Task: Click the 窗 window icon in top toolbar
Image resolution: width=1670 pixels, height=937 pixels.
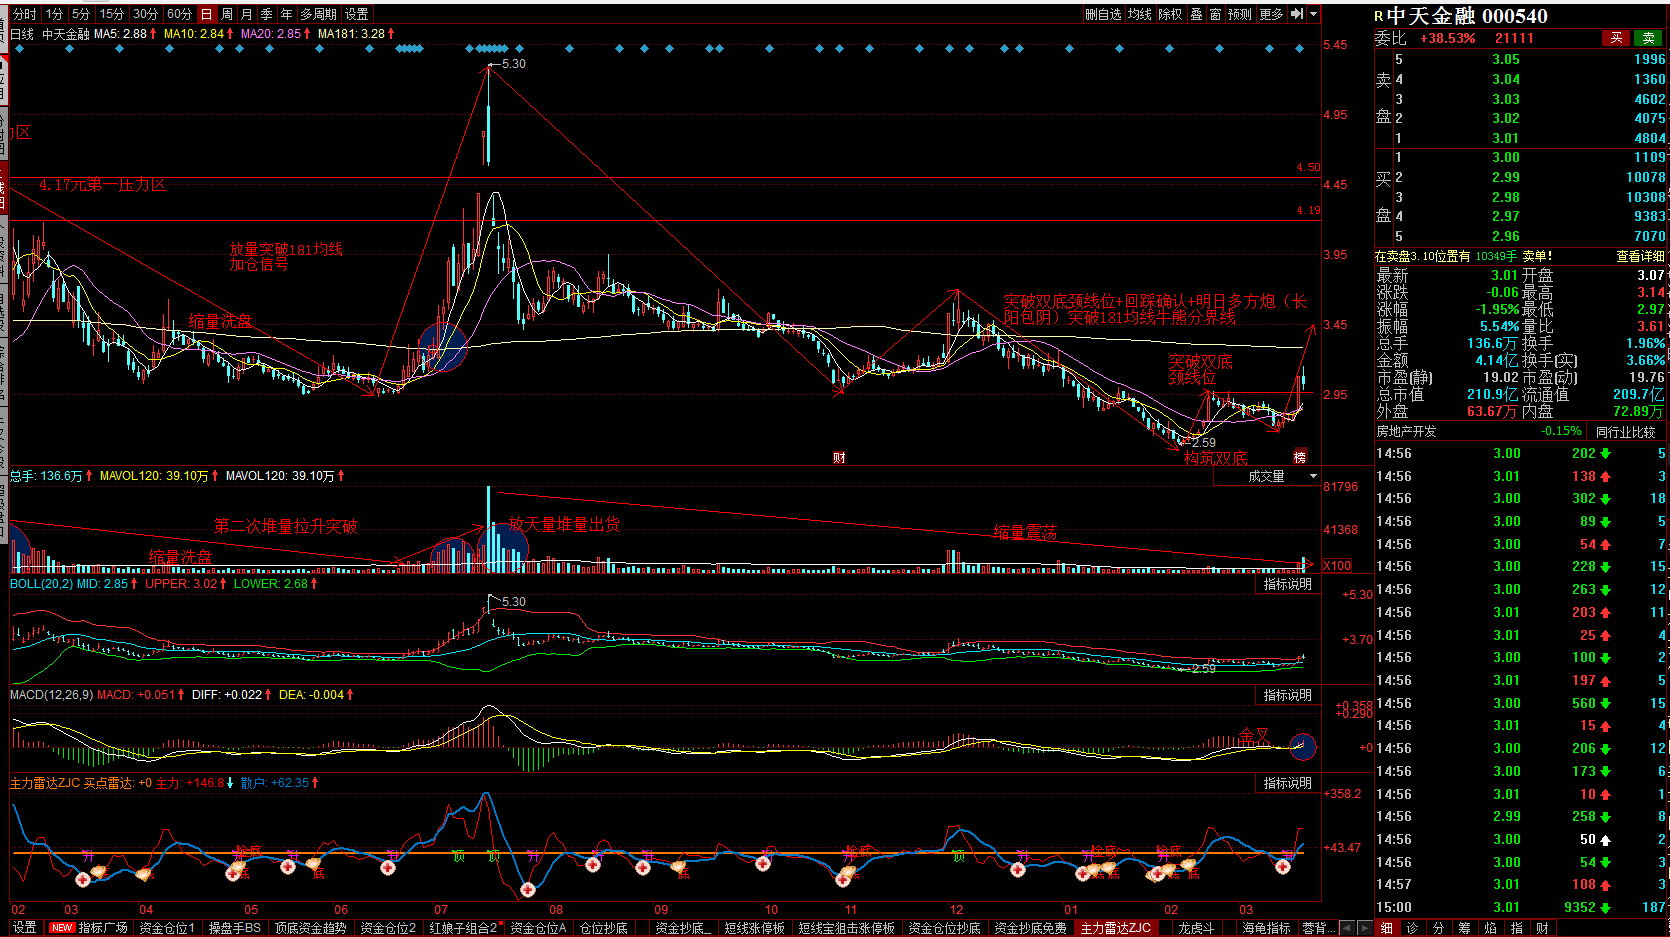Action: (x=1215, y=14)
